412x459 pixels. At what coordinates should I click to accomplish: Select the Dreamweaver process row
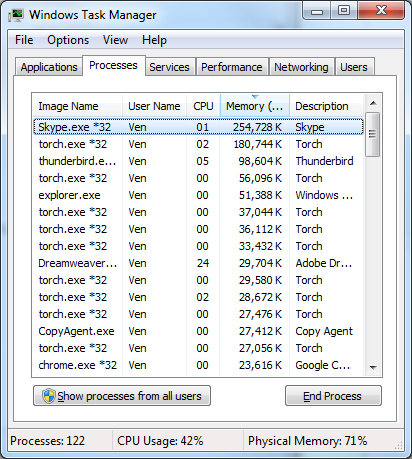198,263
